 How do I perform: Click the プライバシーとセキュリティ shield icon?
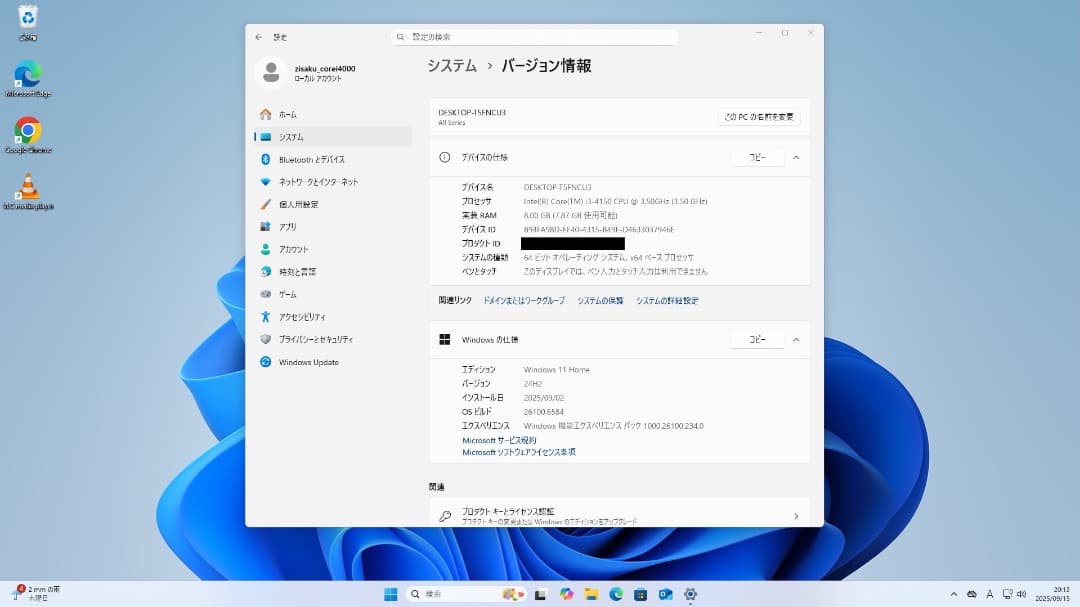(265, 339)
